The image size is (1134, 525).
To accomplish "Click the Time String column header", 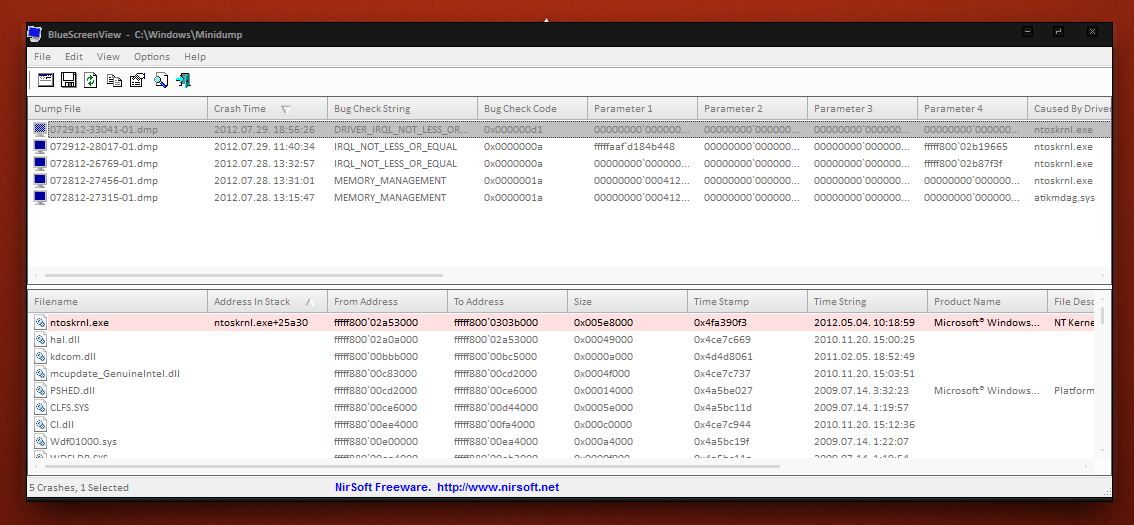I will [868, 302].
